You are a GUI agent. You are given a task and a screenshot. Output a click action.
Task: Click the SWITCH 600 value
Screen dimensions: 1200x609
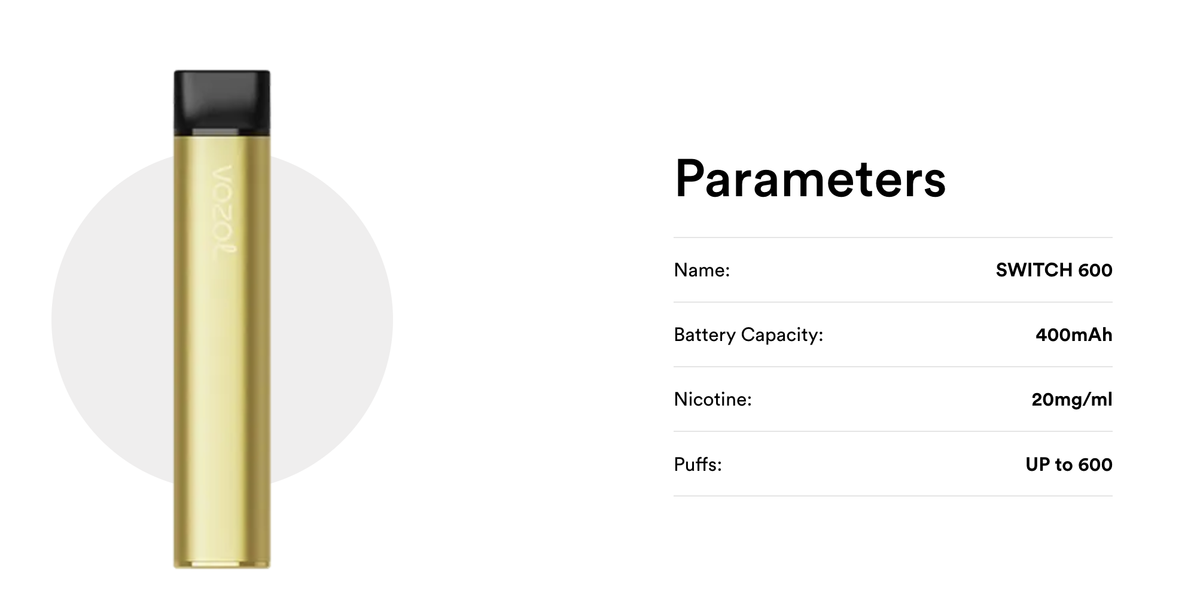tap(1054, 270)
